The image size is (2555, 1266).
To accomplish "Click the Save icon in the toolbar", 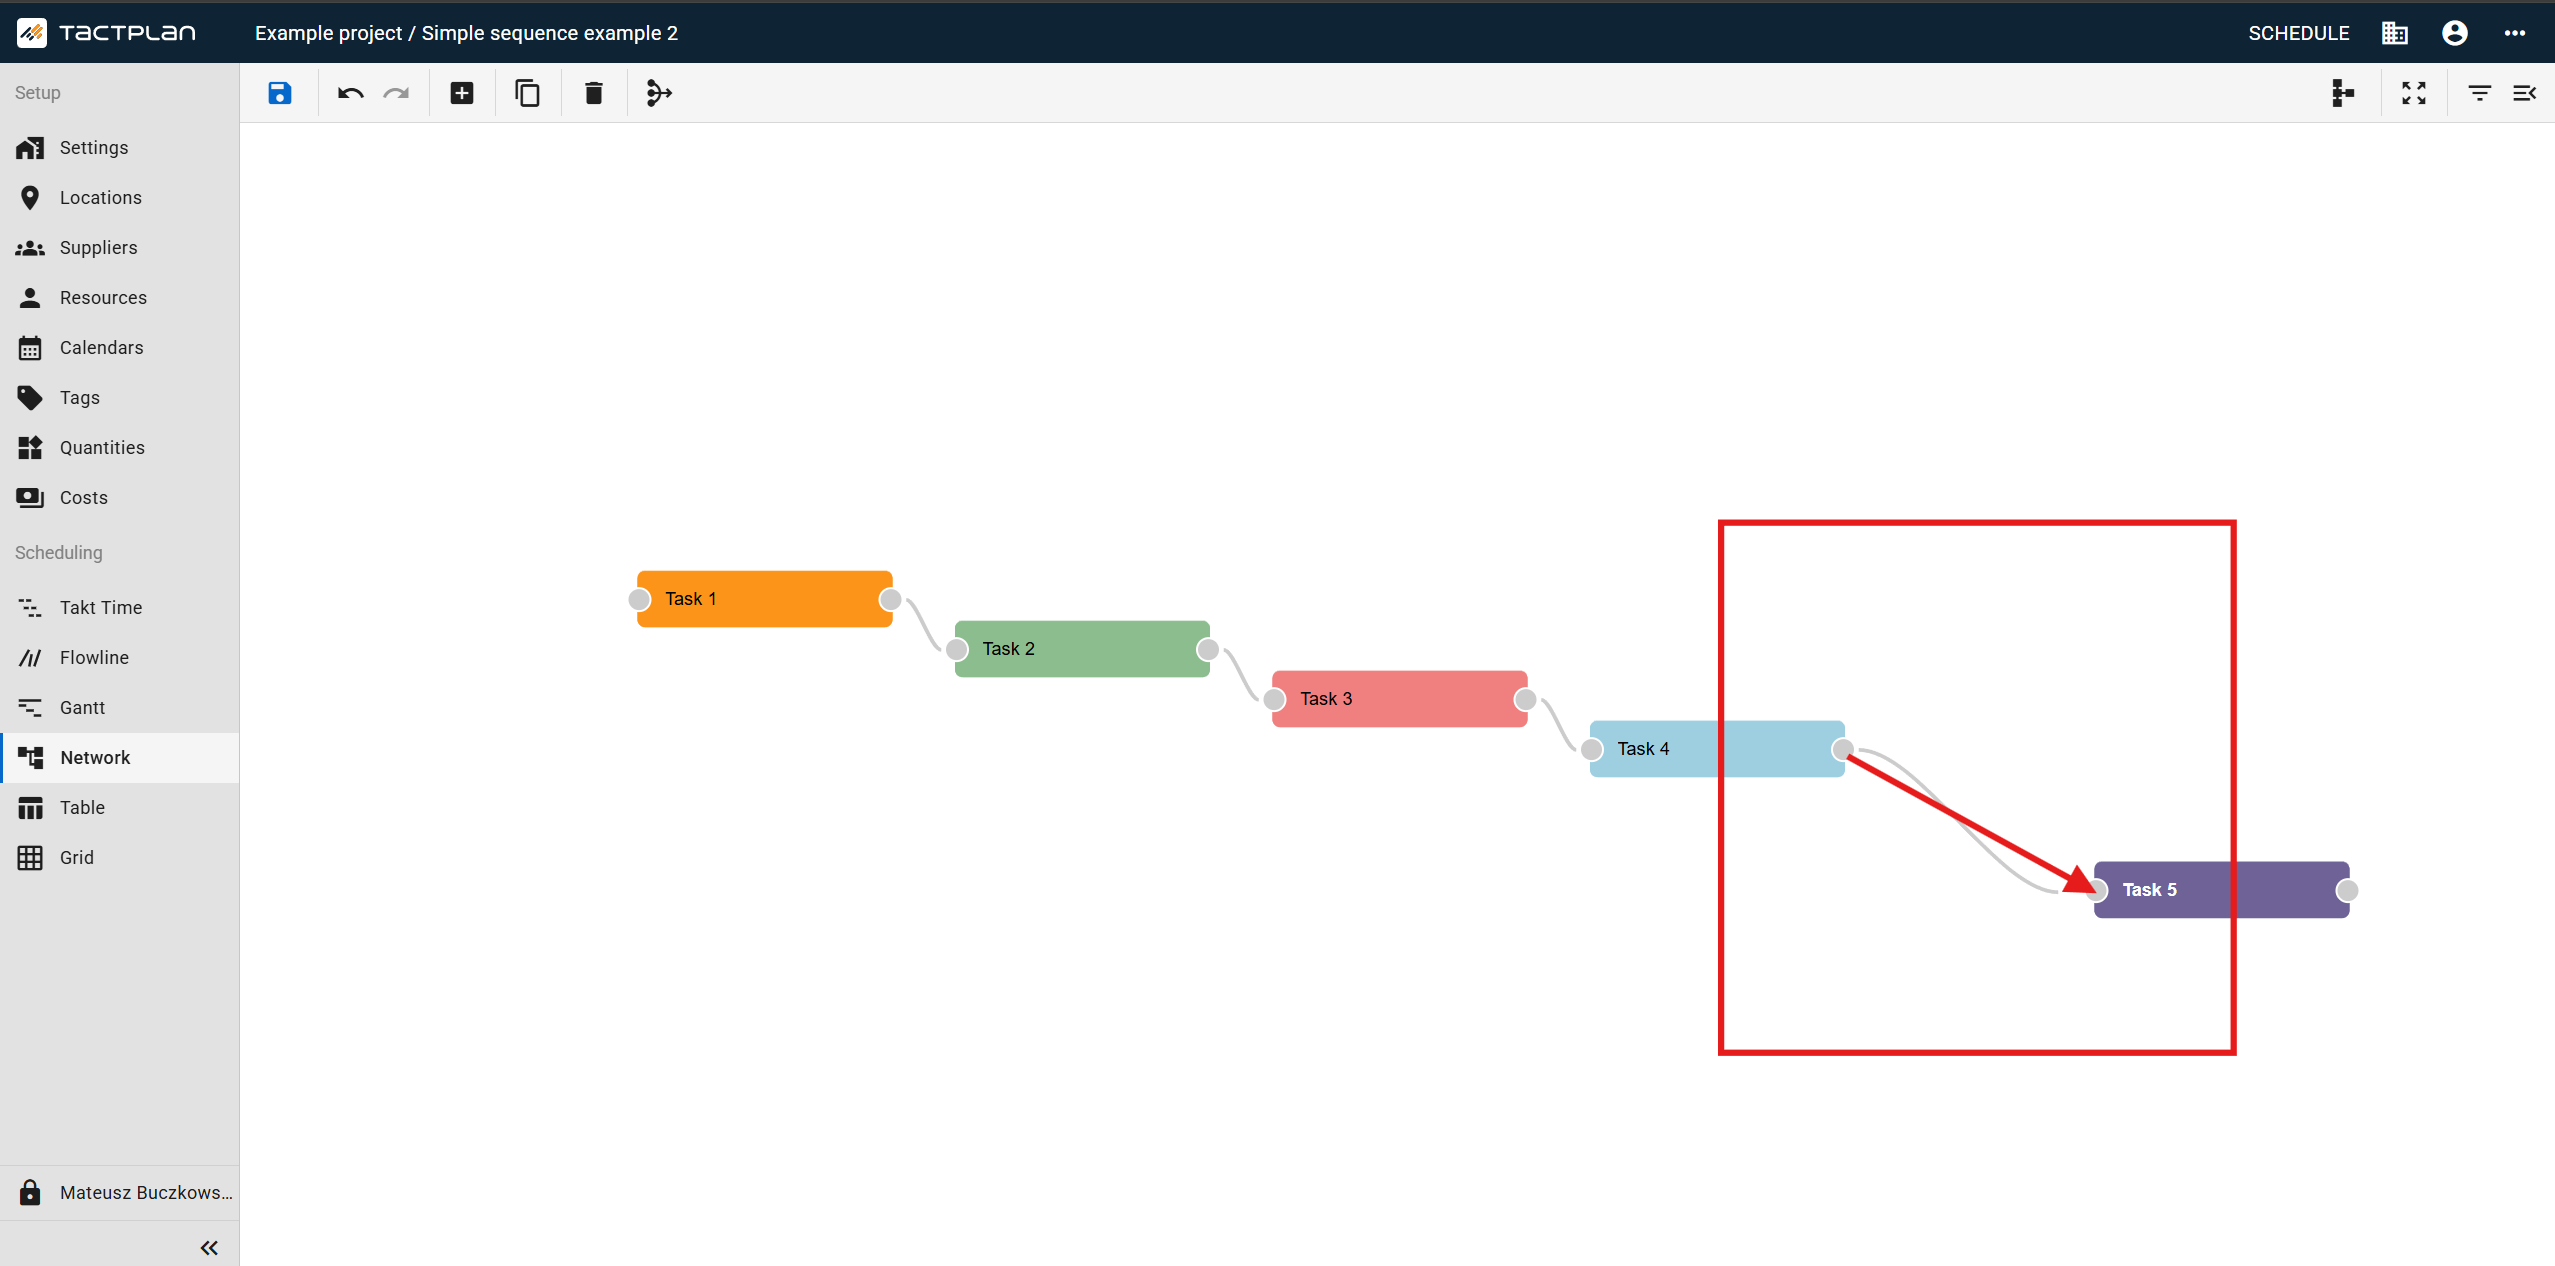I will [280, 93].
